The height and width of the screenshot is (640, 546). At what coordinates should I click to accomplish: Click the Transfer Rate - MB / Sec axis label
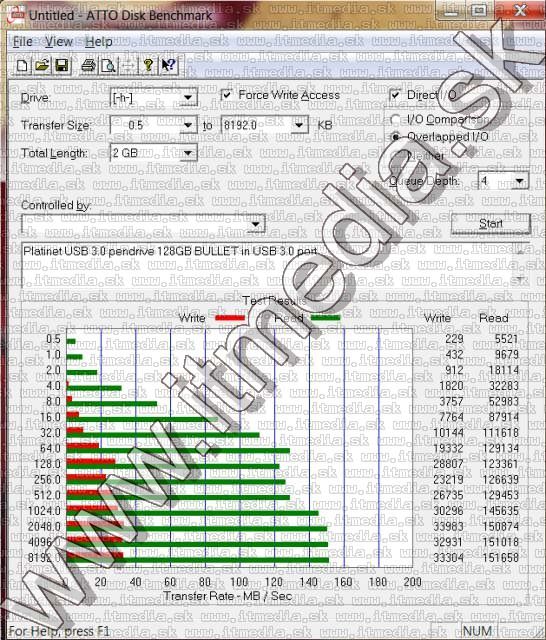[228, 596]
